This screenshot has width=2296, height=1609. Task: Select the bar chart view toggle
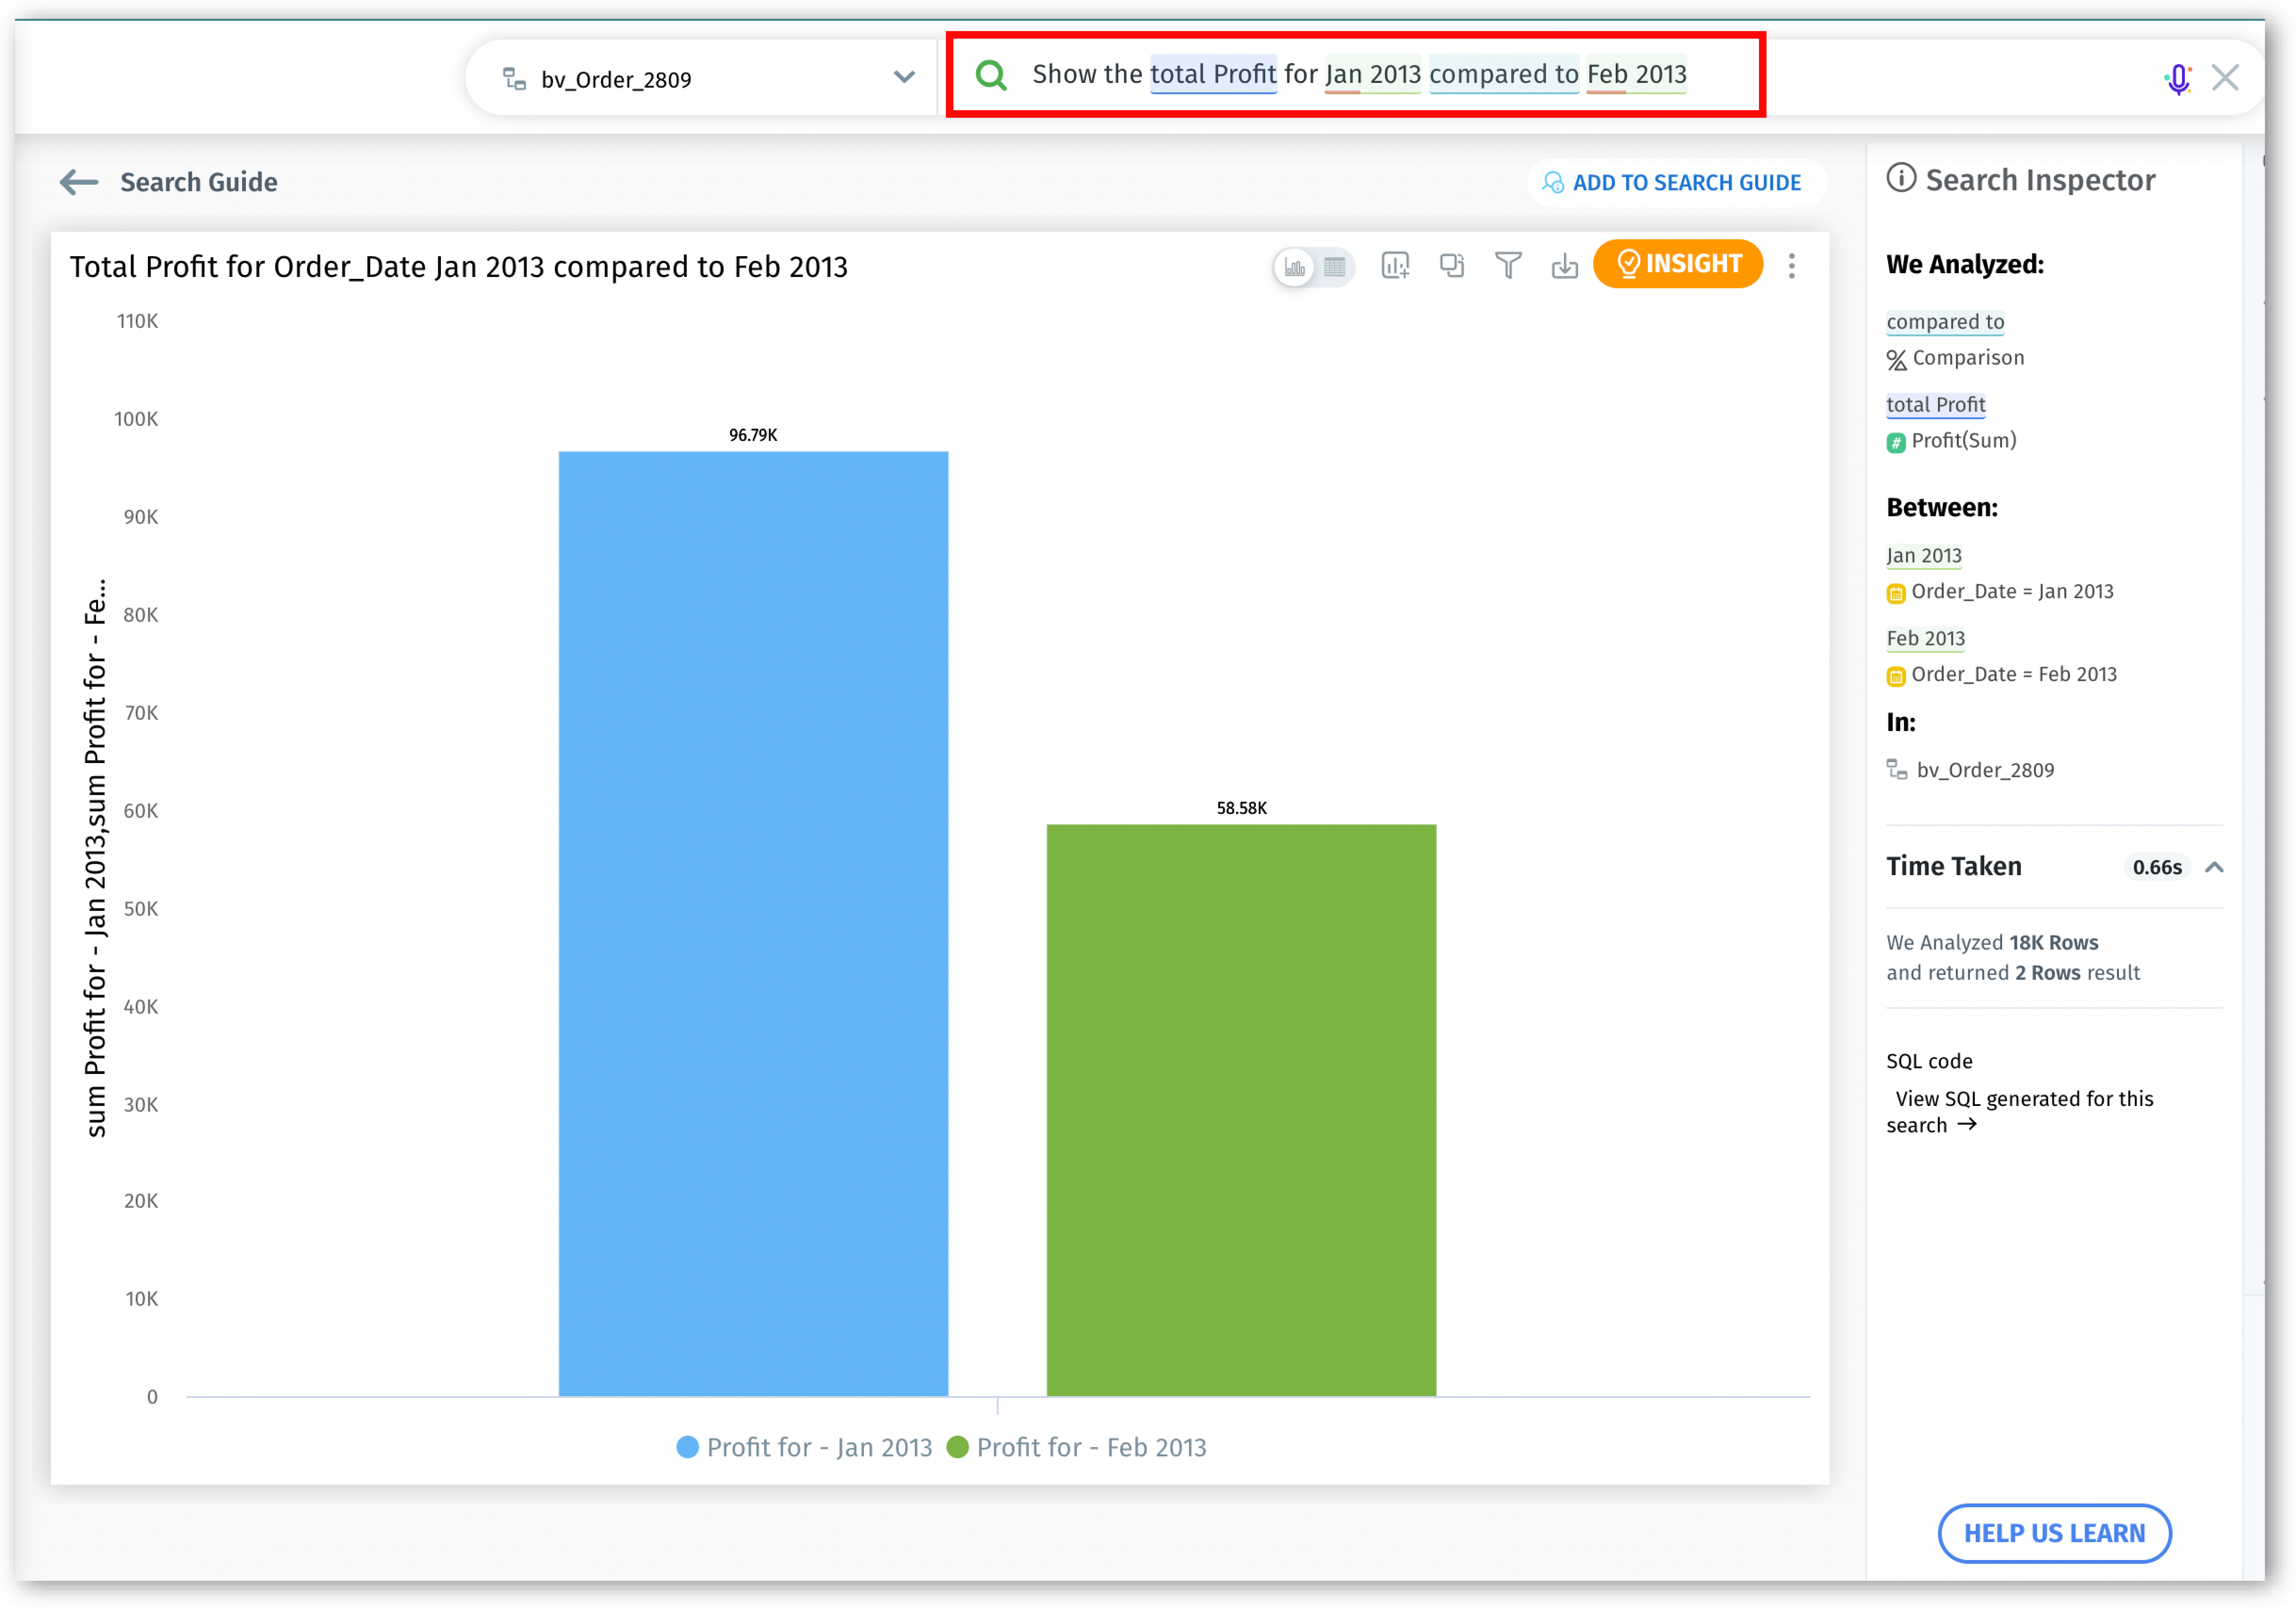click(x=1295, y=267)
